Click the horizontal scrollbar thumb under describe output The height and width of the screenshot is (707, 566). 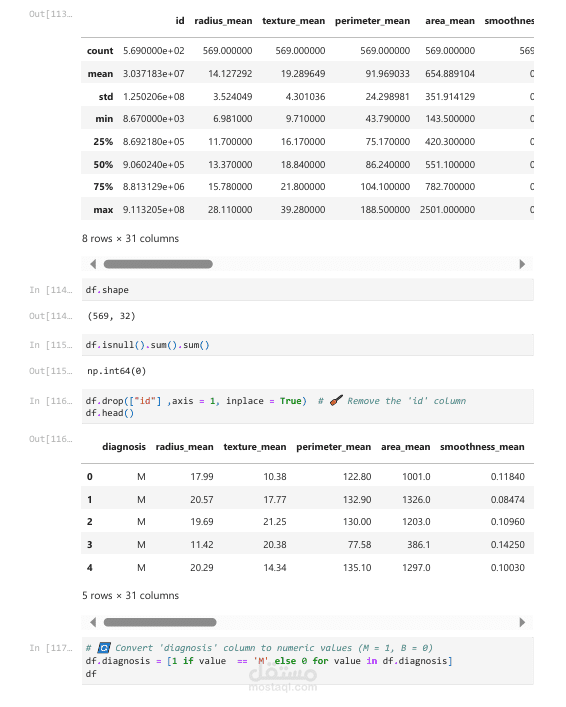158,264
